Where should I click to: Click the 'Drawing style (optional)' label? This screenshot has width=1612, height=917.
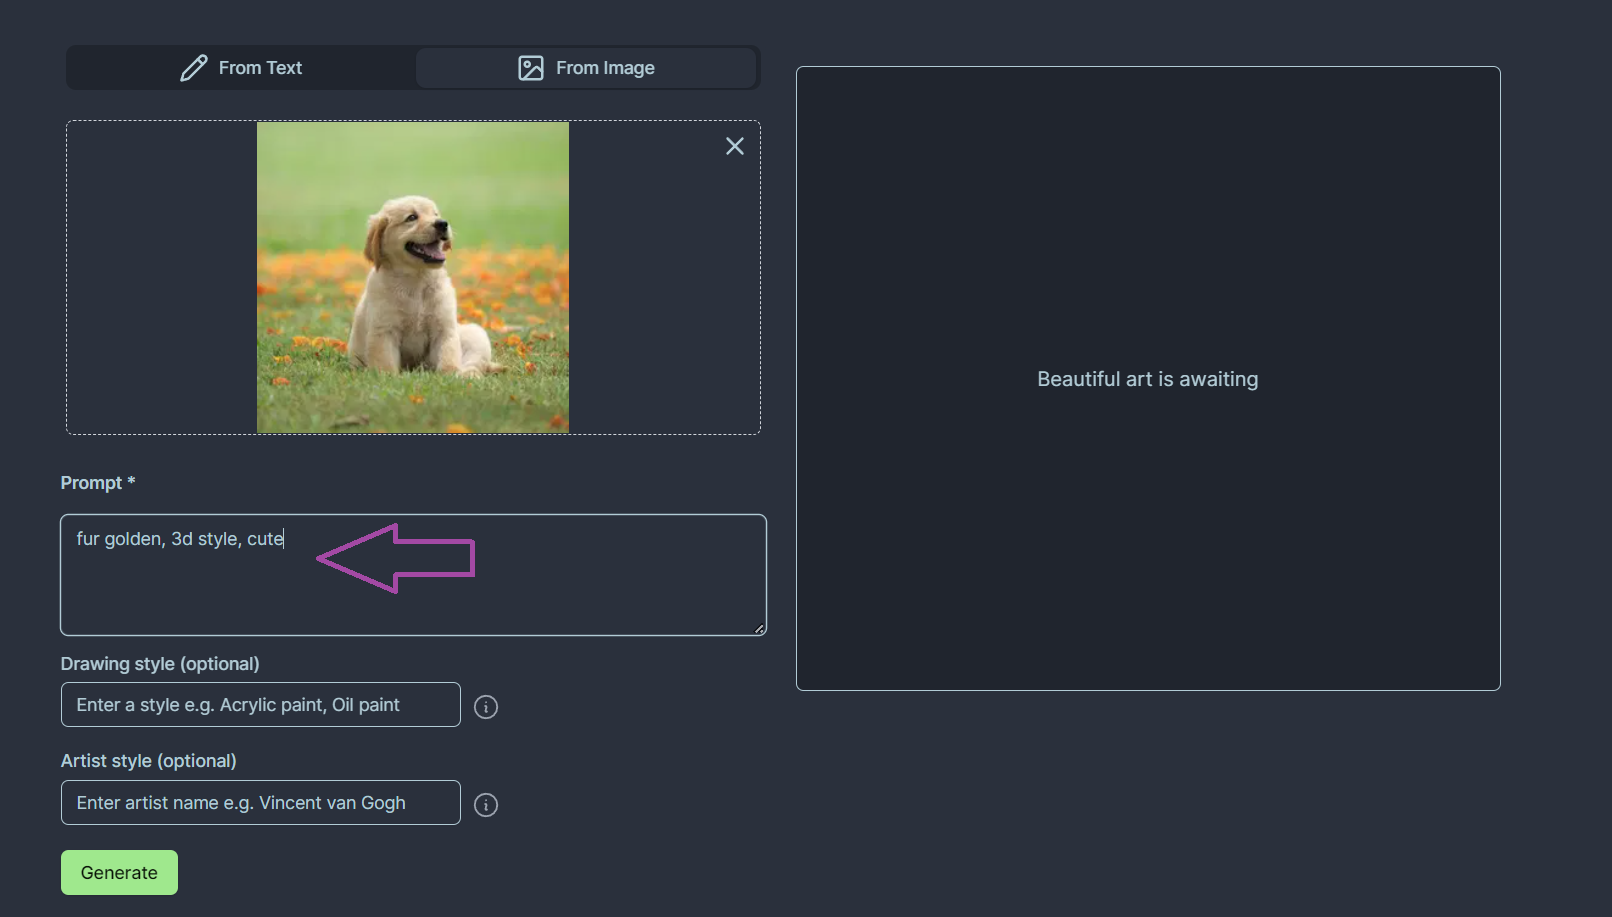160,664
